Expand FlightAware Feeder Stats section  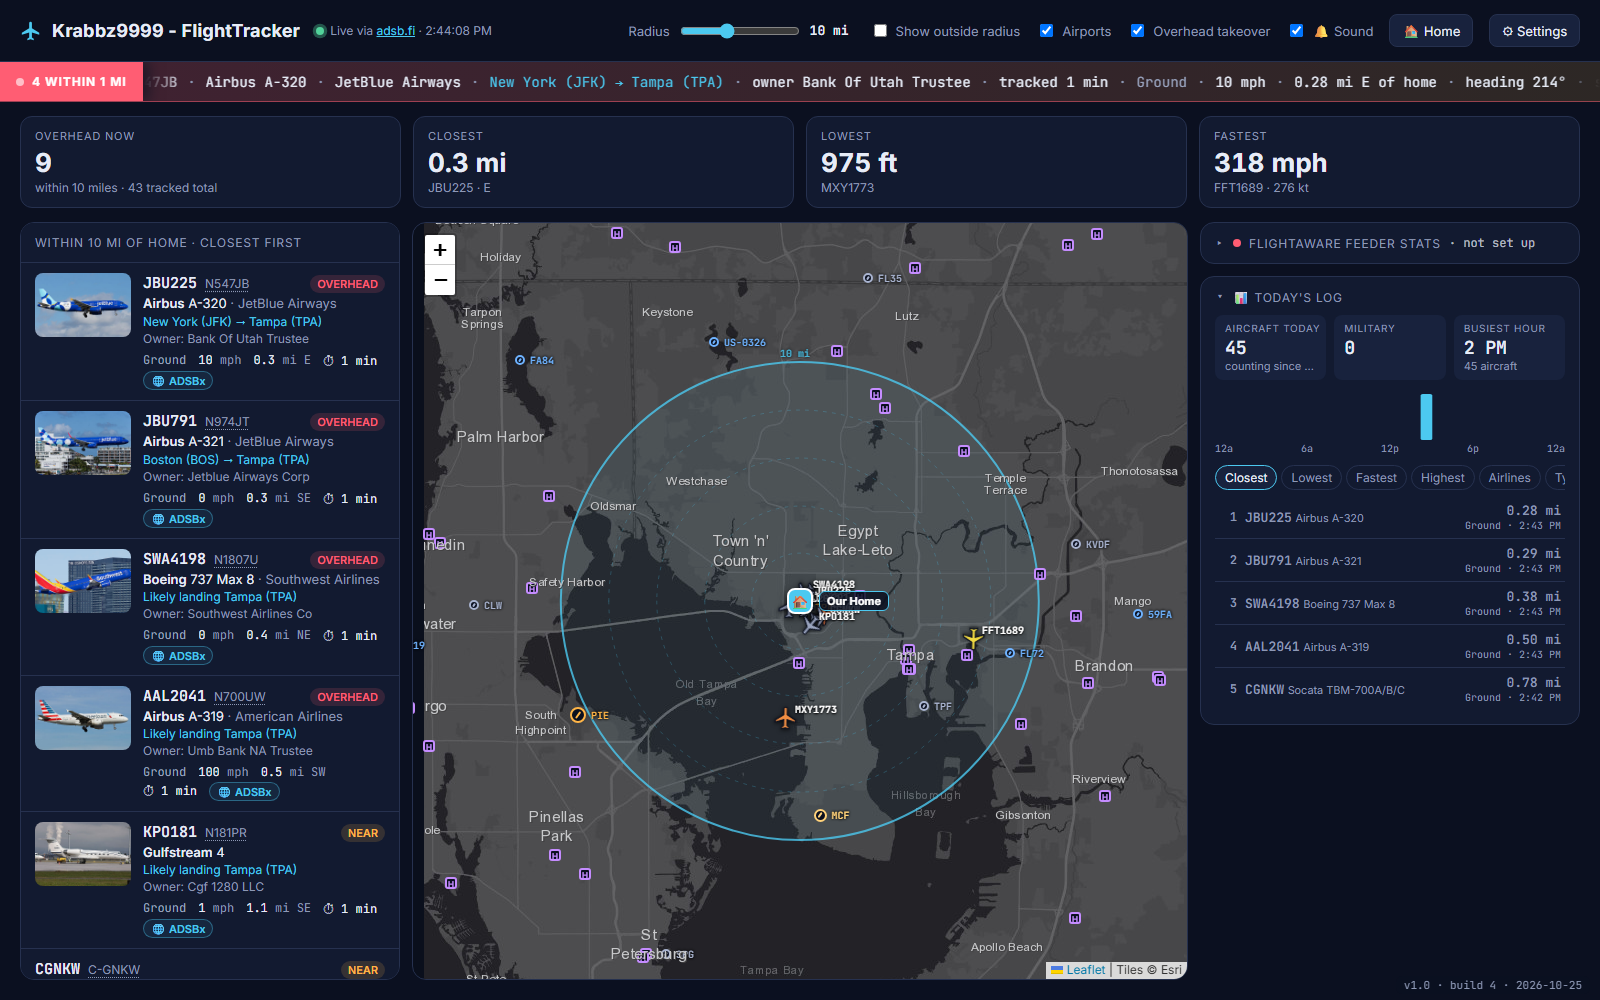pyautogui.click(x=1390, y=243)
